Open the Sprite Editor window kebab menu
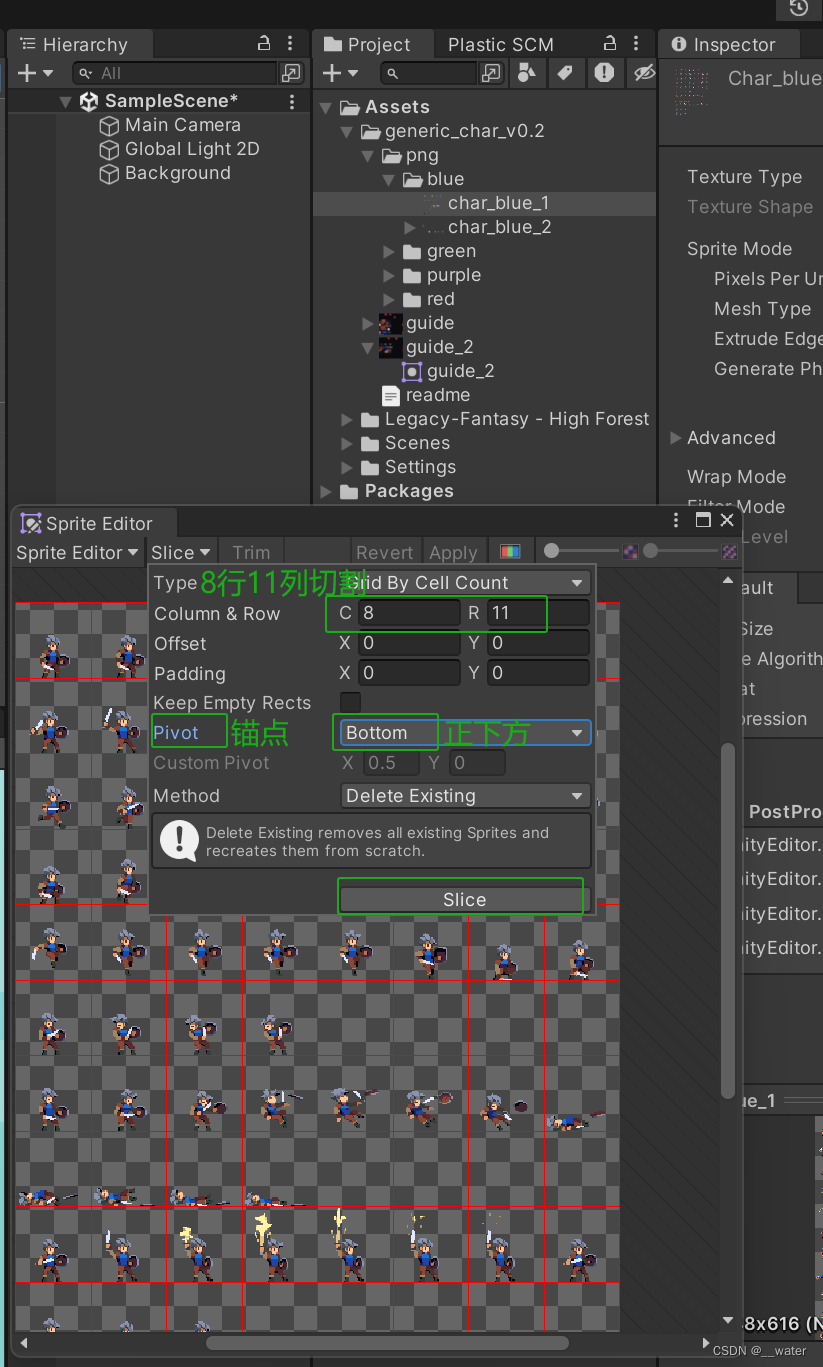This screenshot has height=1367, width=823. pyautogui.click(x=678, y=520)
